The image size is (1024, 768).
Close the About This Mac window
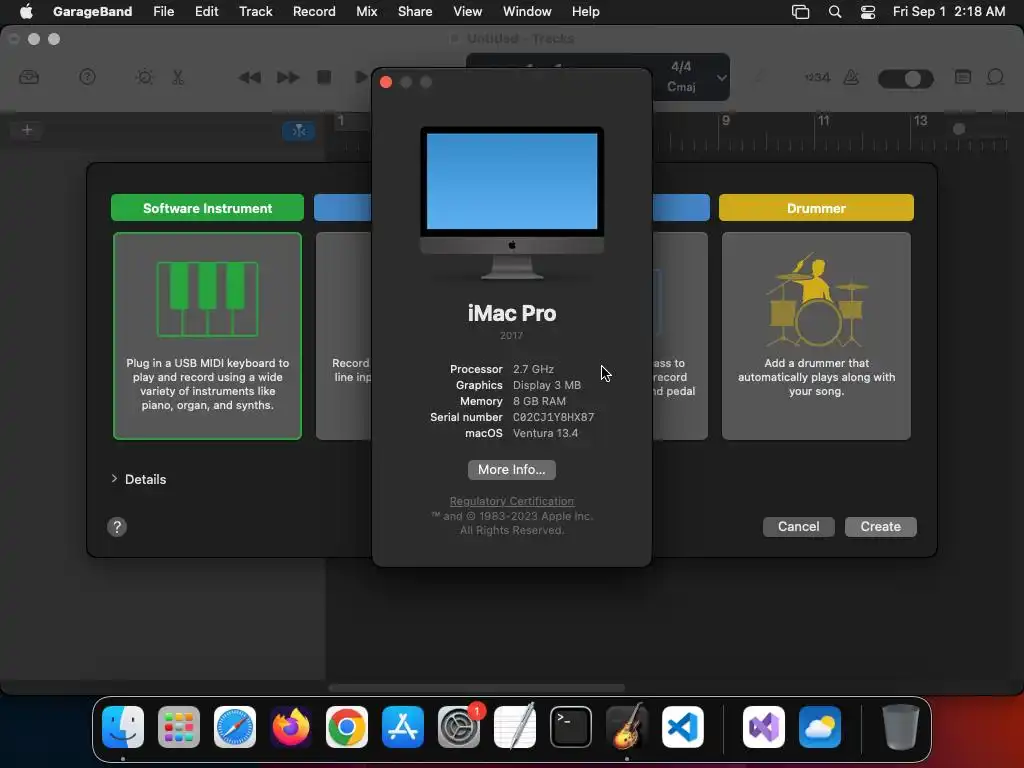(x=386, y=82)
